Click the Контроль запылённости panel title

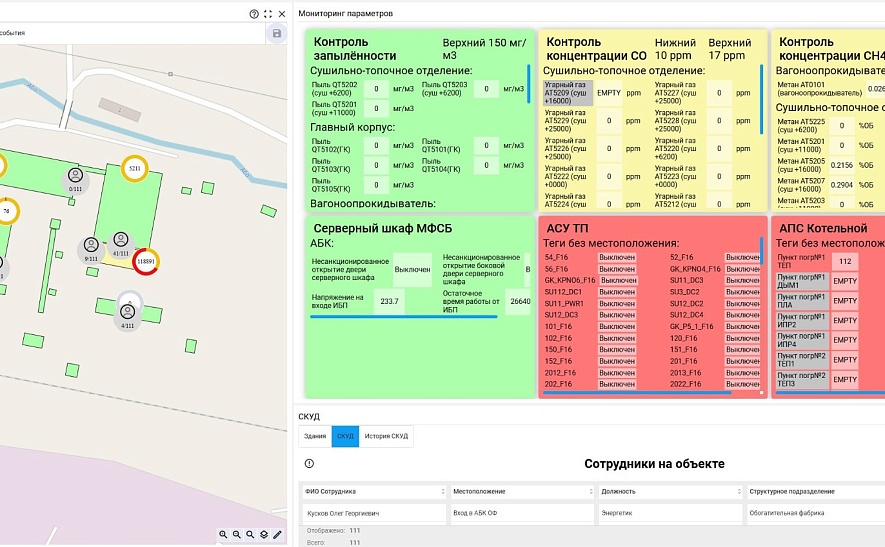(x=355, y=49)
